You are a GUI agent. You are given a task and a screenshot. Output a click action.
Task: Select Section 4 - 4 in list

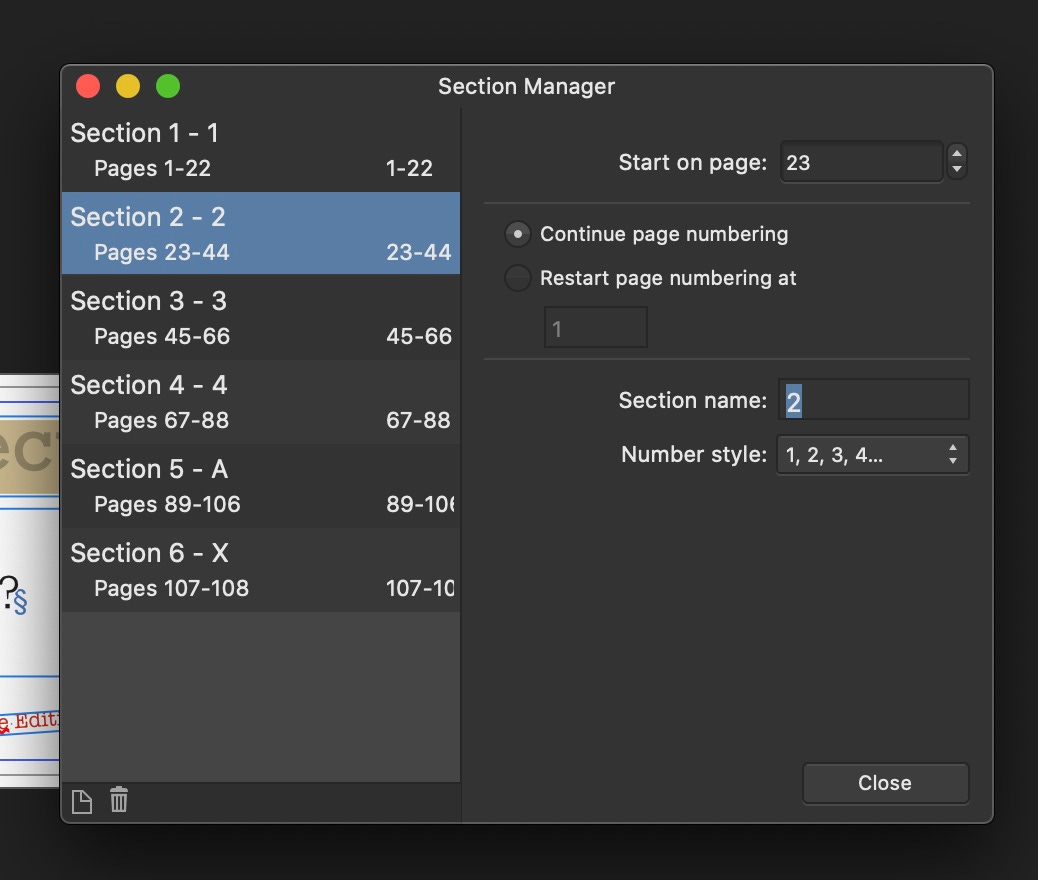260,402
